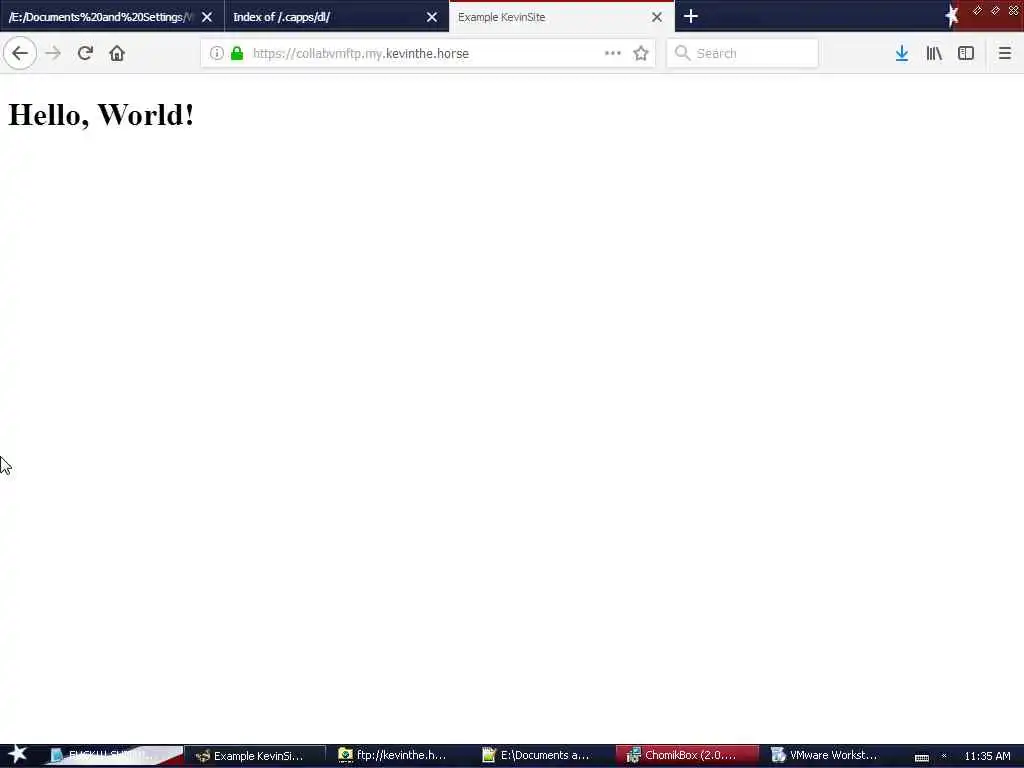Open E:\Documents a... taskbar window
1024x768 pixels.
coord(541,756)
